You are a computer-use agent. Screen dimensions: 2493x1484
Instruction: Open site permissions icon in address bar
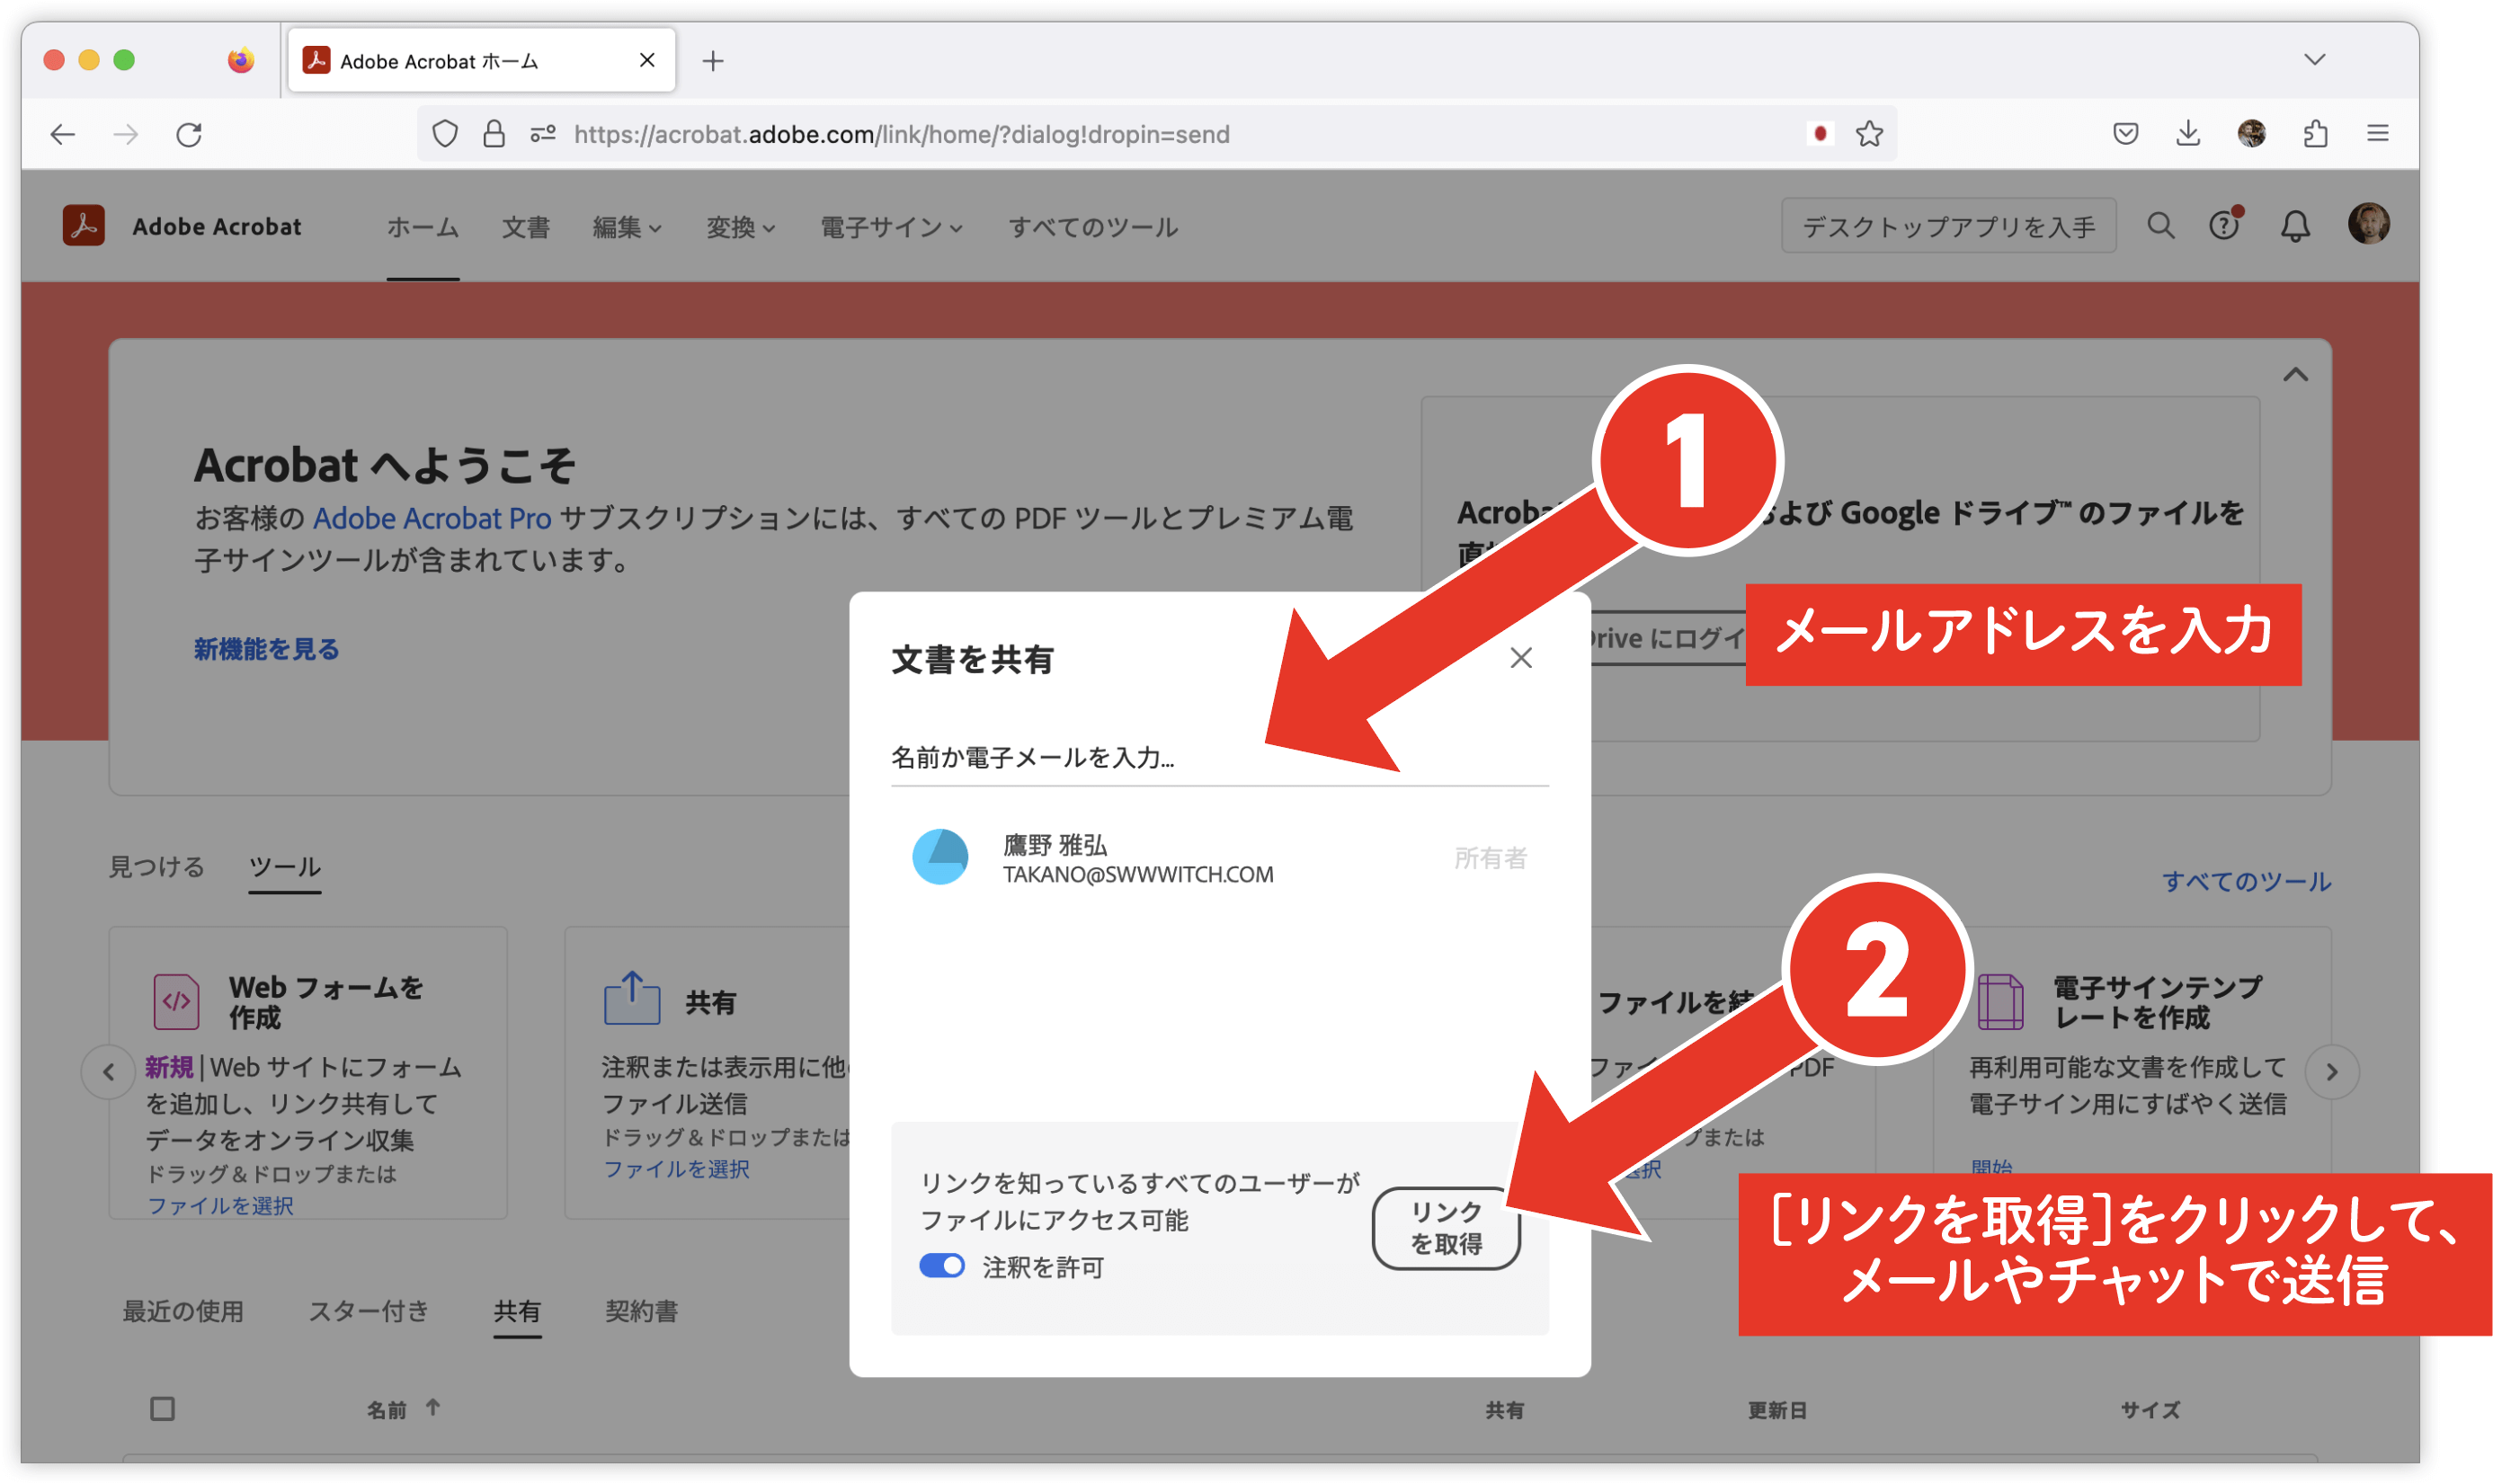[543, 133]
